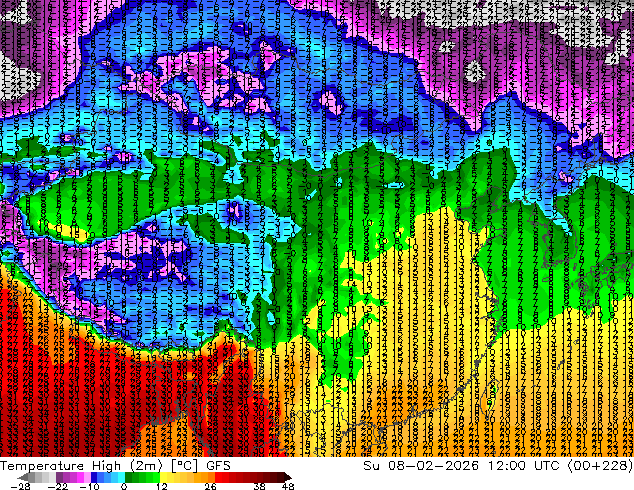
Task: Click the '0' legend label
Action: coord(124,486)
